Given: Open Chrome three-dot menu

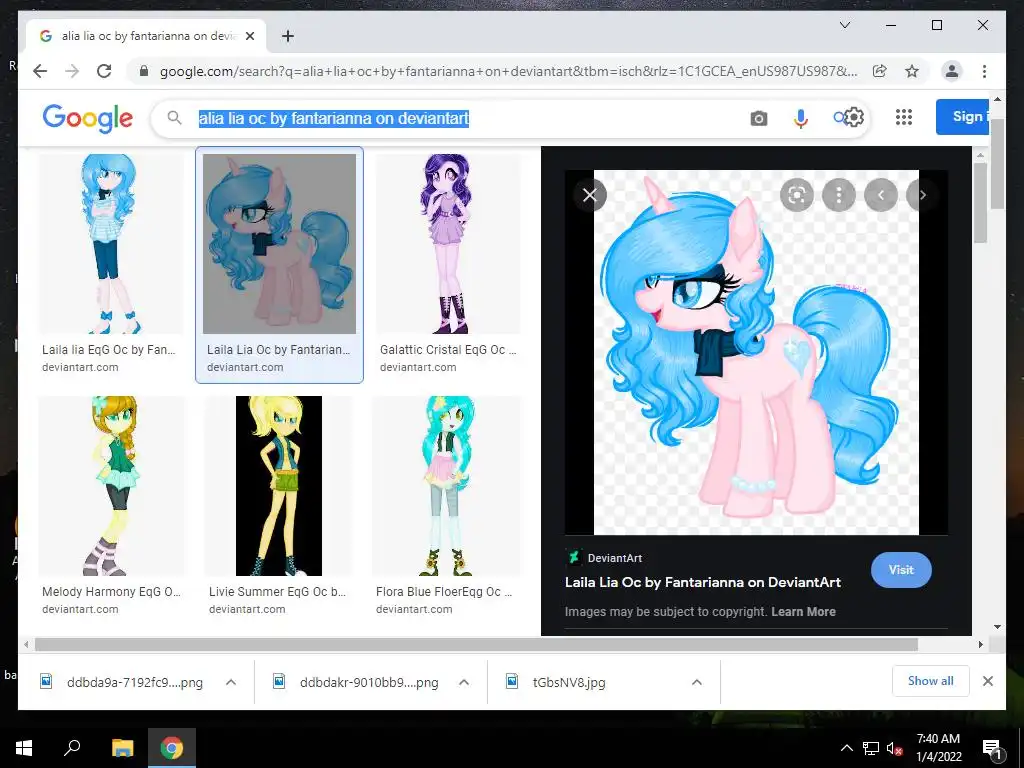Looking at the screenshot, I should pyautogui.click(x=984, y=71).
